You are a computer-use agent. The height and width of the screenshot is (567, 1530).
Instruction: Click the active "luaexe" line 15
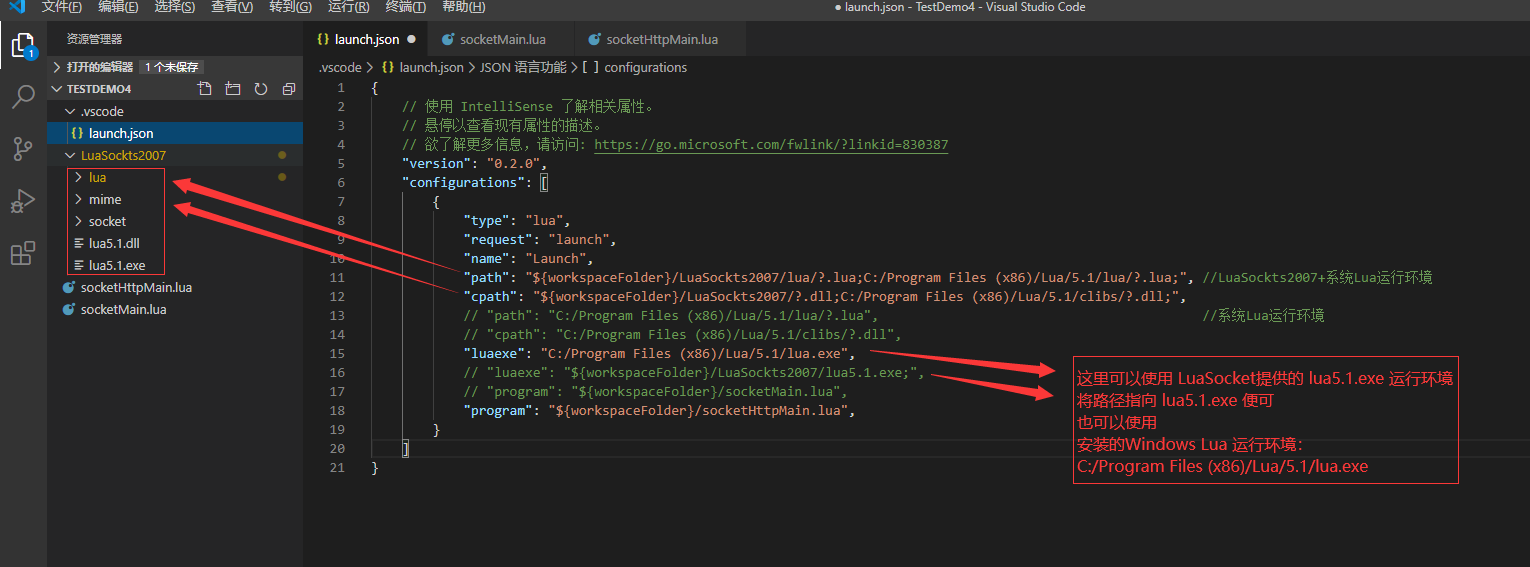(660, 353)
